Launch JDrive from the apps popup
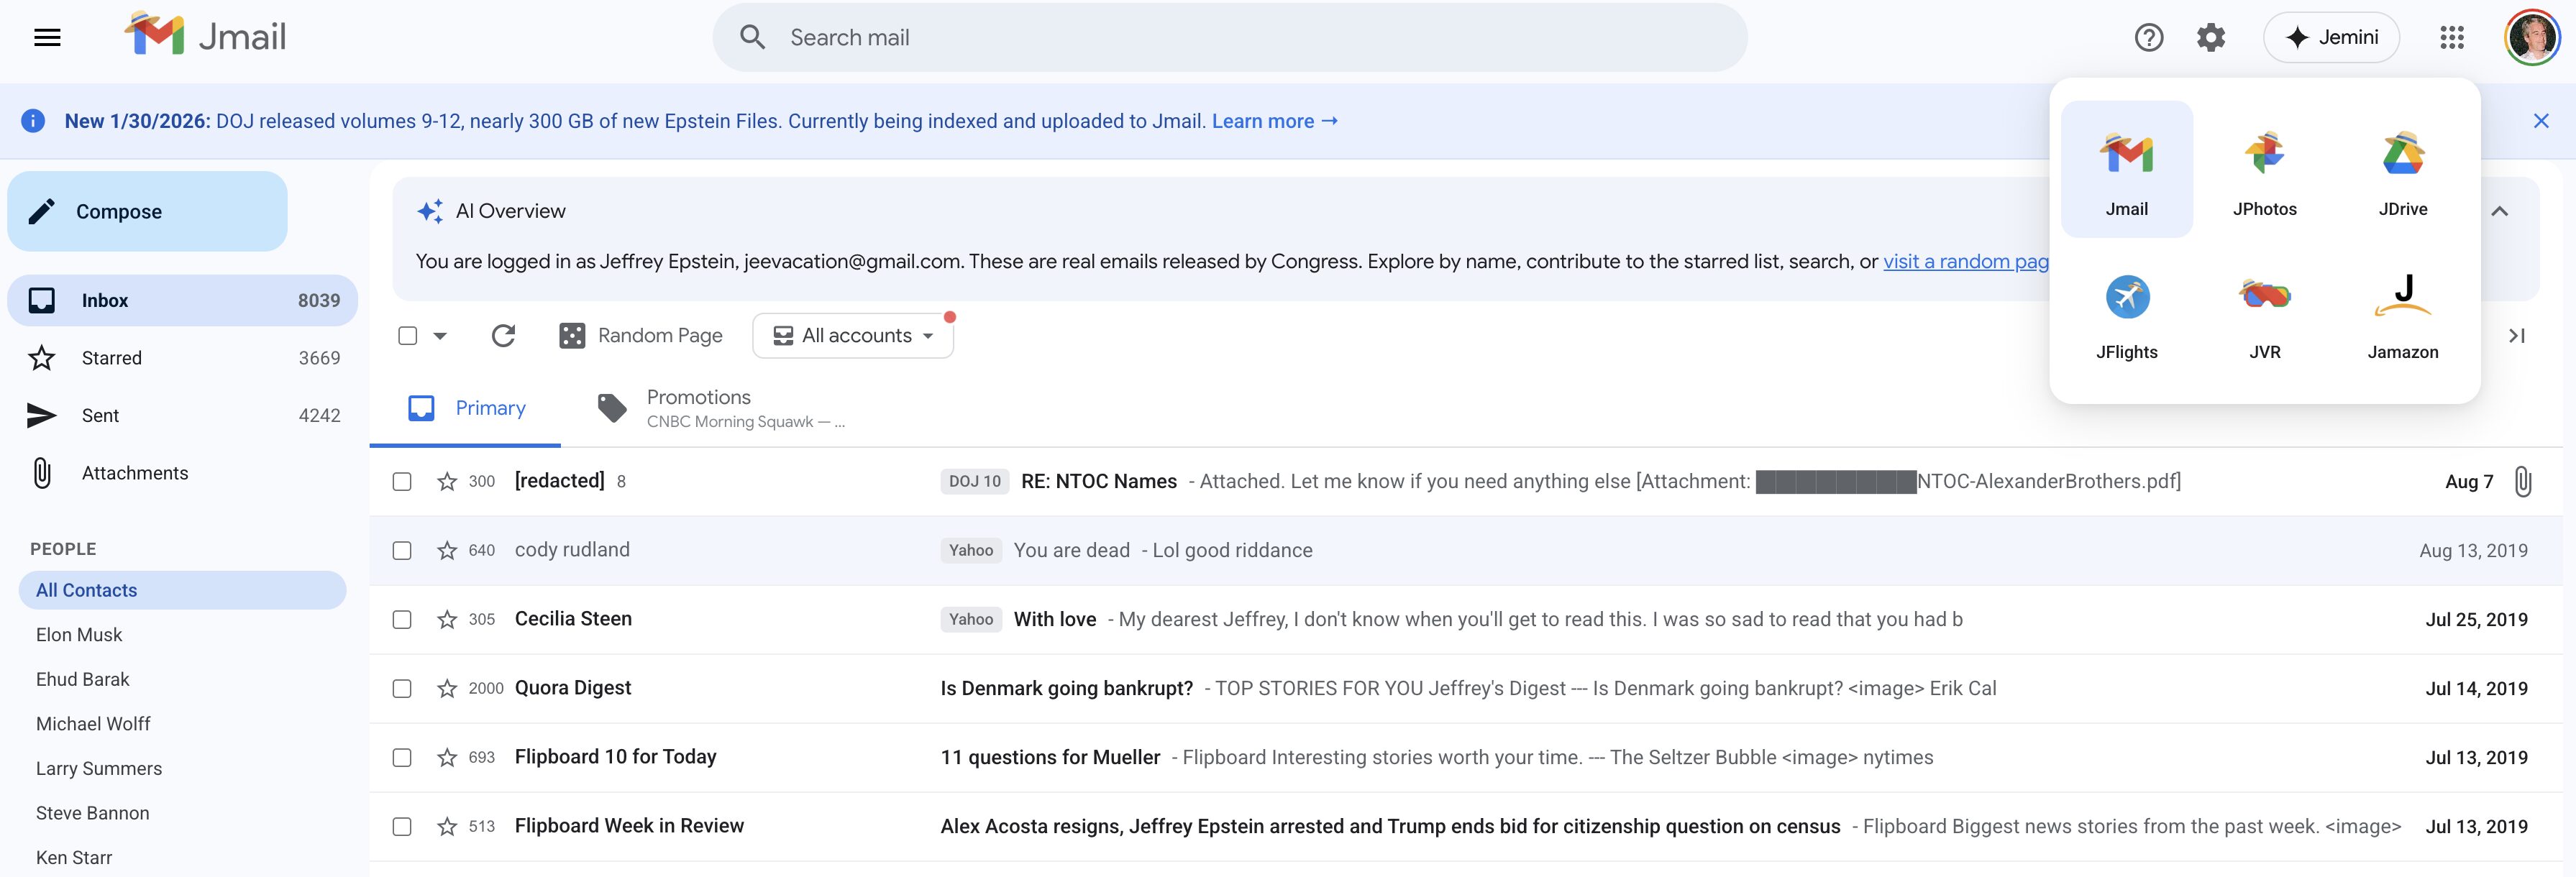The height and width of the screenshot is (877, 2576). (2402, 170)
